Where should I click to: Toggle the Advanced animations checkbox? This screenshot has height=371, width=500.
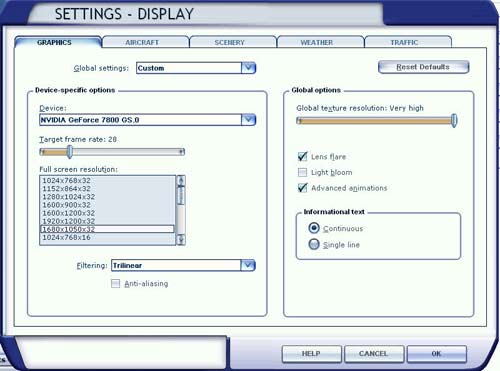pyautogui.click(x=302, y=188)
